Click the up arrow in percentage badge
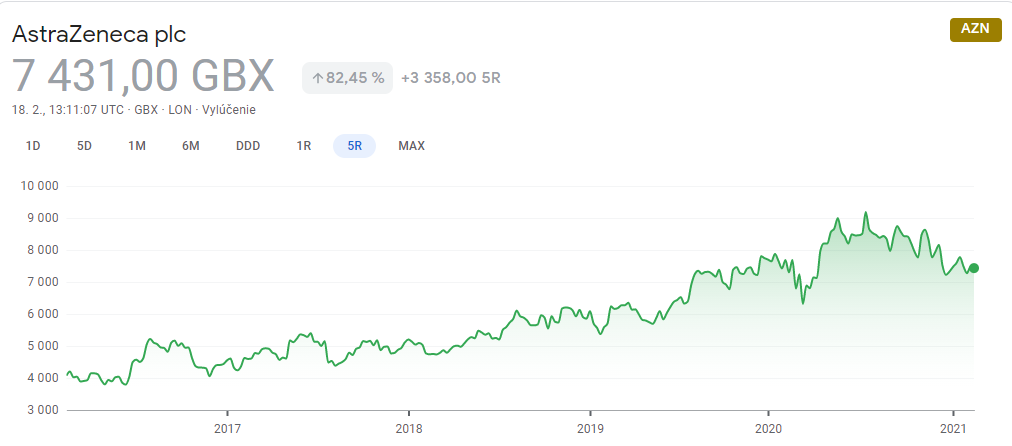Viewport: 1012px width, 446px height. 317,79
